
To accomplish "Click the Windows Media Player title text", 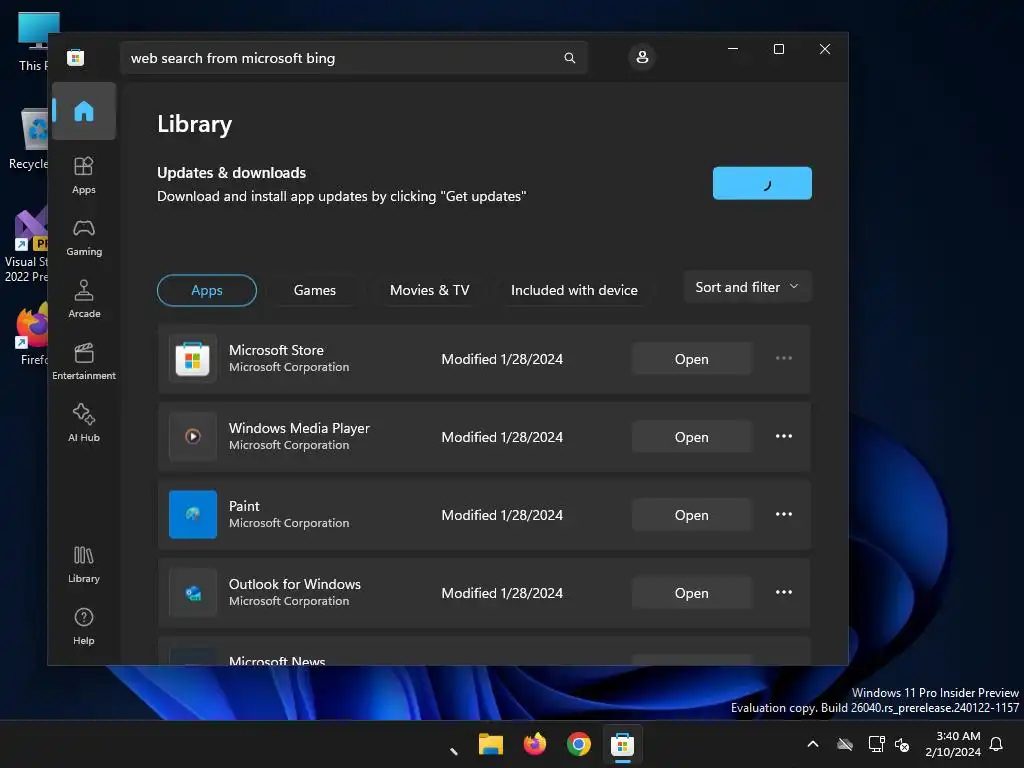I will (x=299, y=428).
